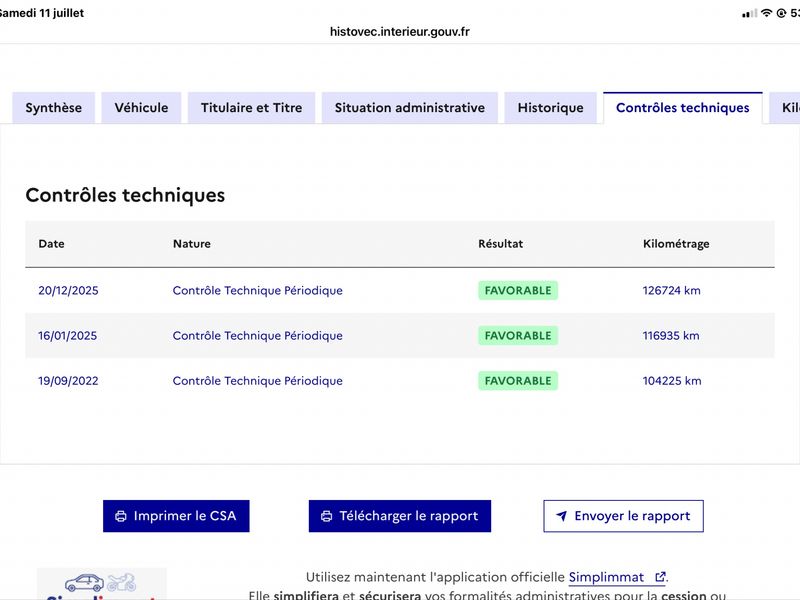Tap the cellular signal bars icon

pyautogui.click(x=749, y=14)
